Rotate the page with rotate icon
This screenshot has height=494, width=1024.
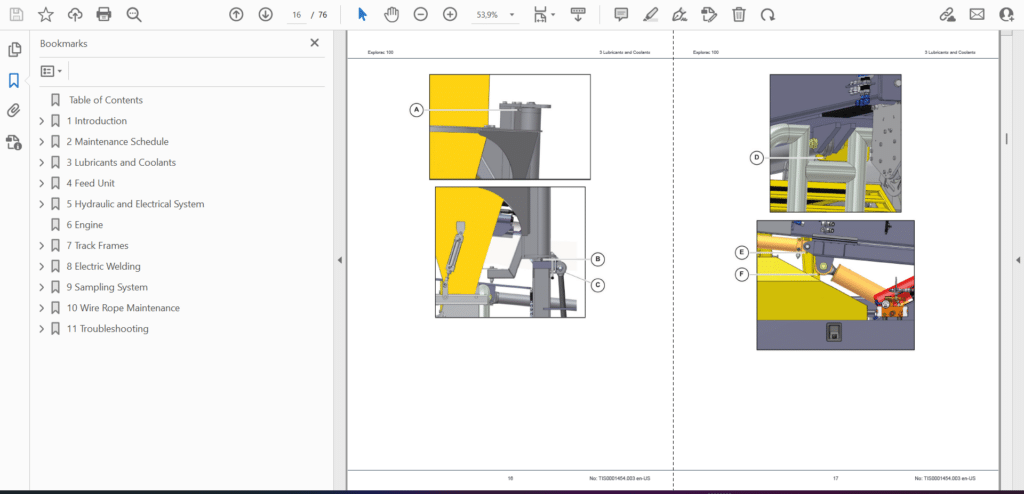click(768, 14)
